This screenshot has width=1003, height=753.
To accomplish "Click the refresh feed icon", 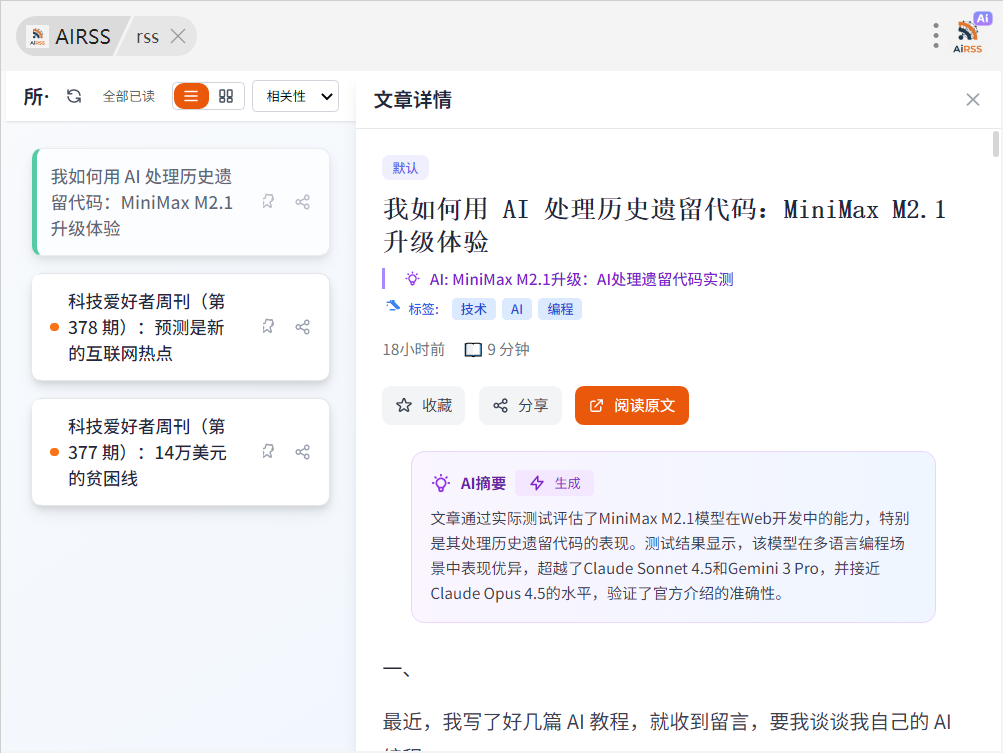I will coord(74,96).
